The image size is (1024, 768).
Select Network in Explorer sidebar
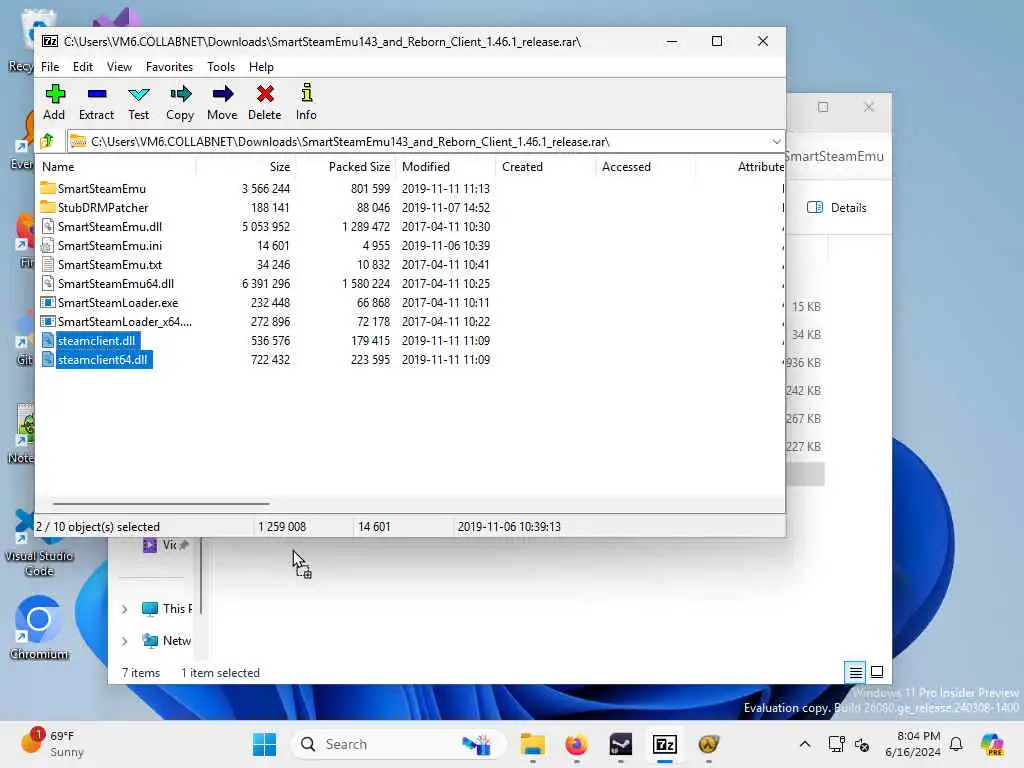click(x=167, y=641)
